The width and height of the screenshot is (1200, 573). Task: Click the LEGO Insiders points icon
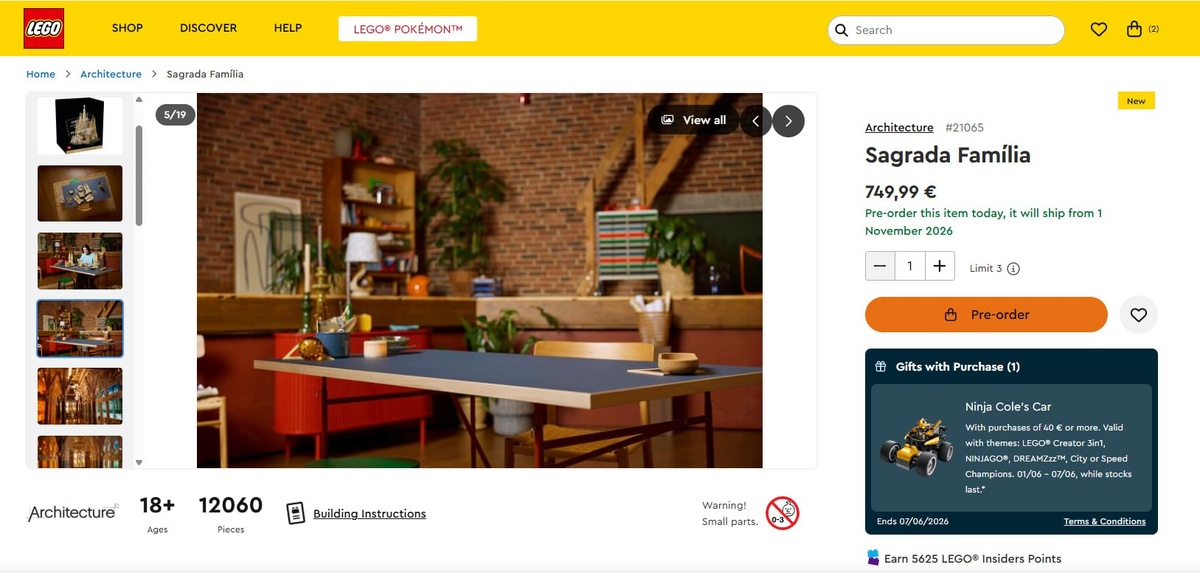(873, 558)
